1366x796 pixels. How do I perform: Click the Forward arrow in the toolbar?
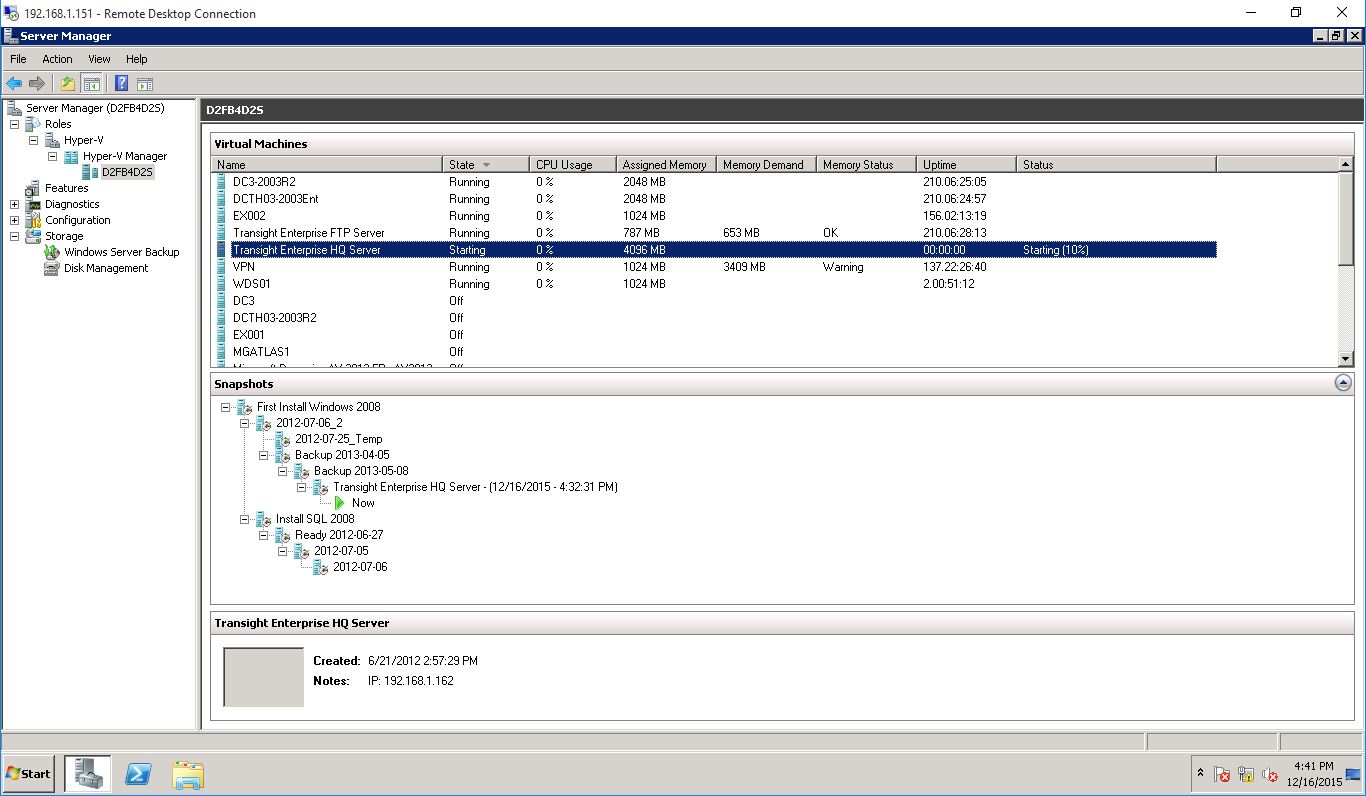pyautogui.click(x=37, y=84)
